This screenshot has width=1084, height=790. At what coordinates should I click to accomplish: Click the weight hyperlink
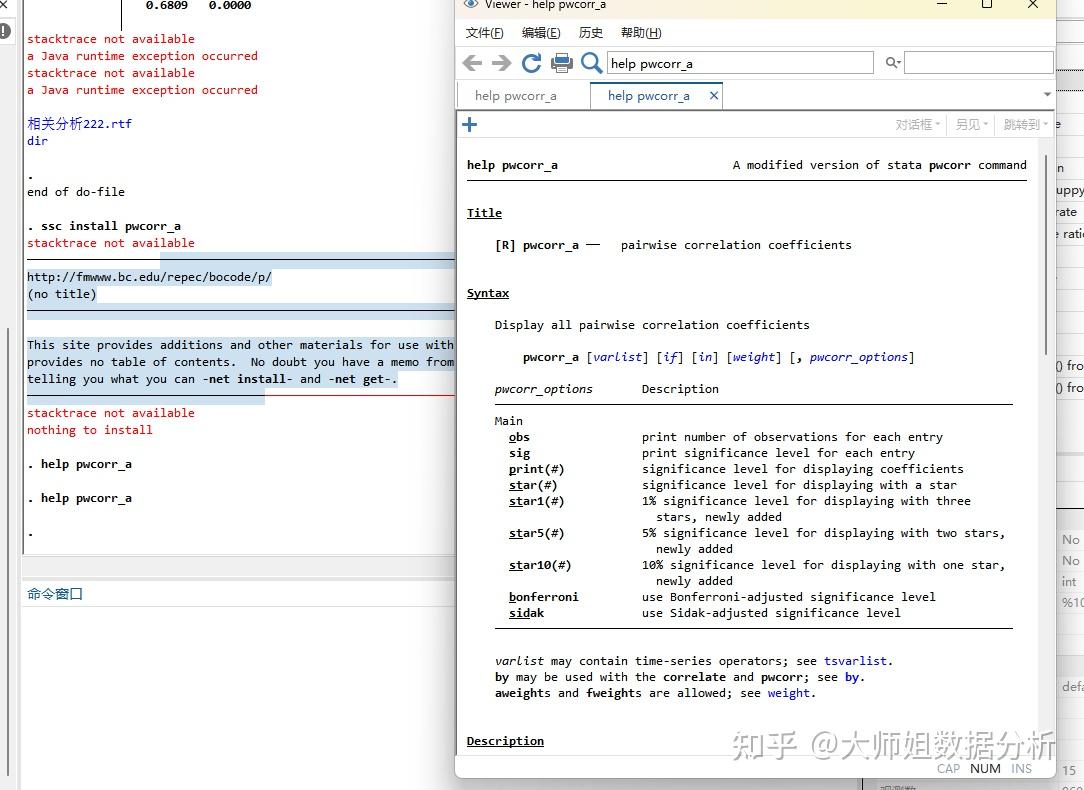(x=789, y=692)
